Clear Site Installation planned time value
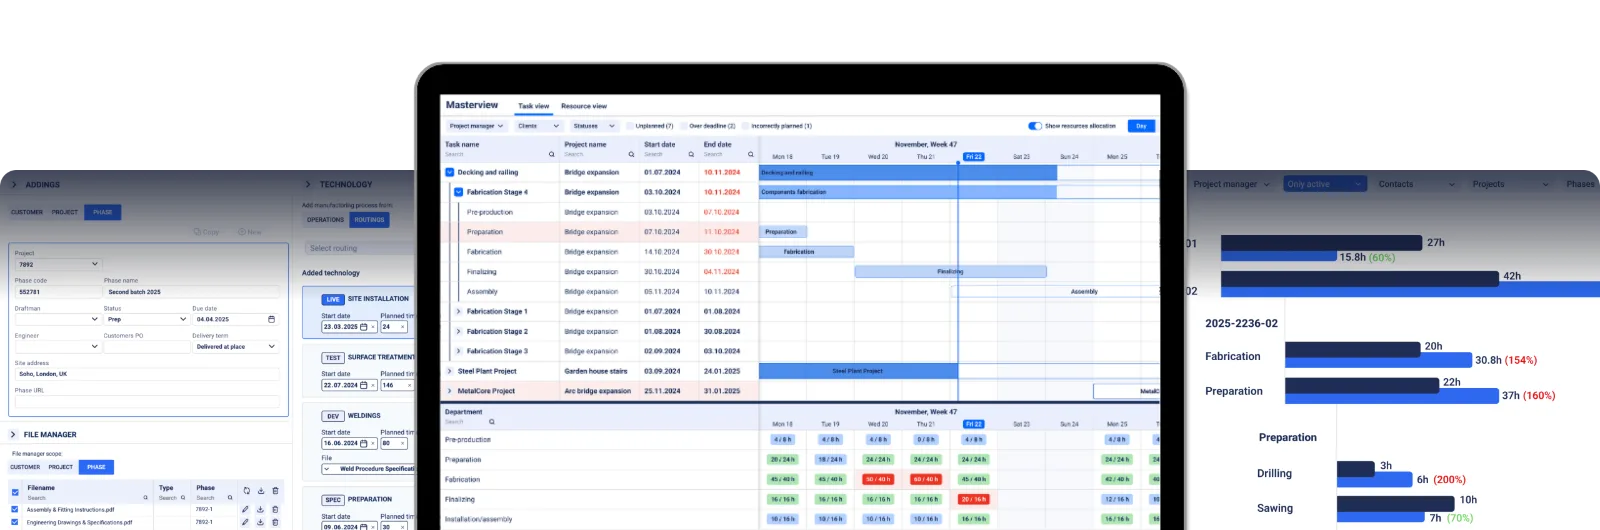 click(x=403, y=327)
